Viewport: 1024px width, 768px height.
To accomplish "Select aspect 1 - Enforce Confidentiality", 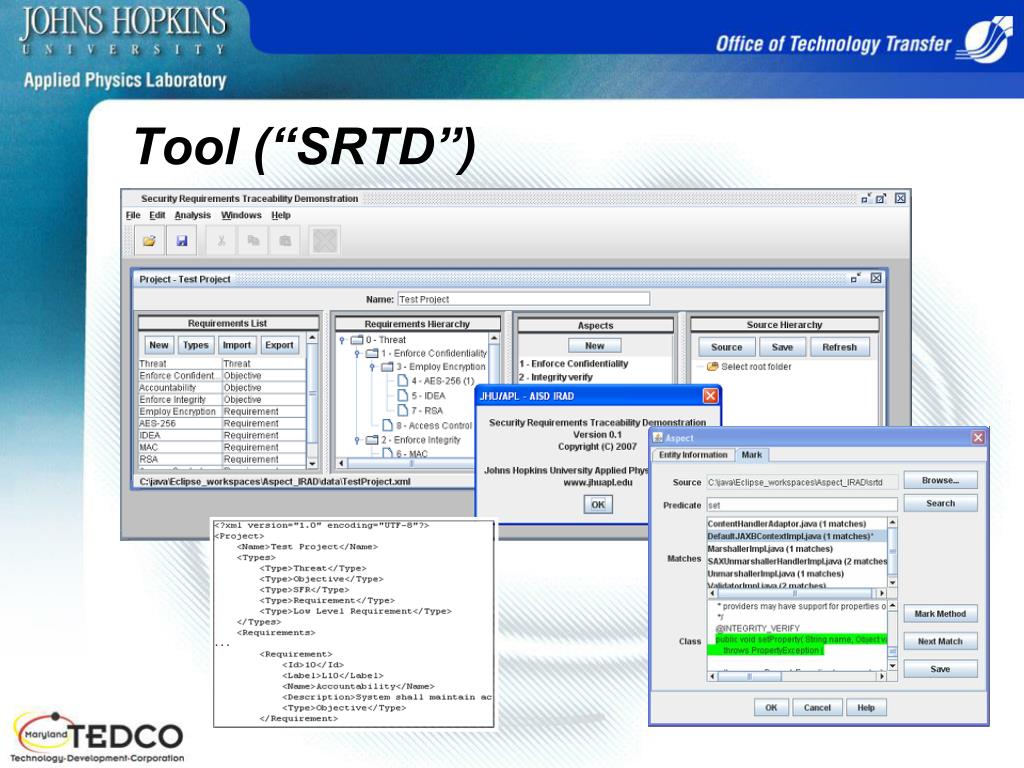I will click(x=573, y=364).
